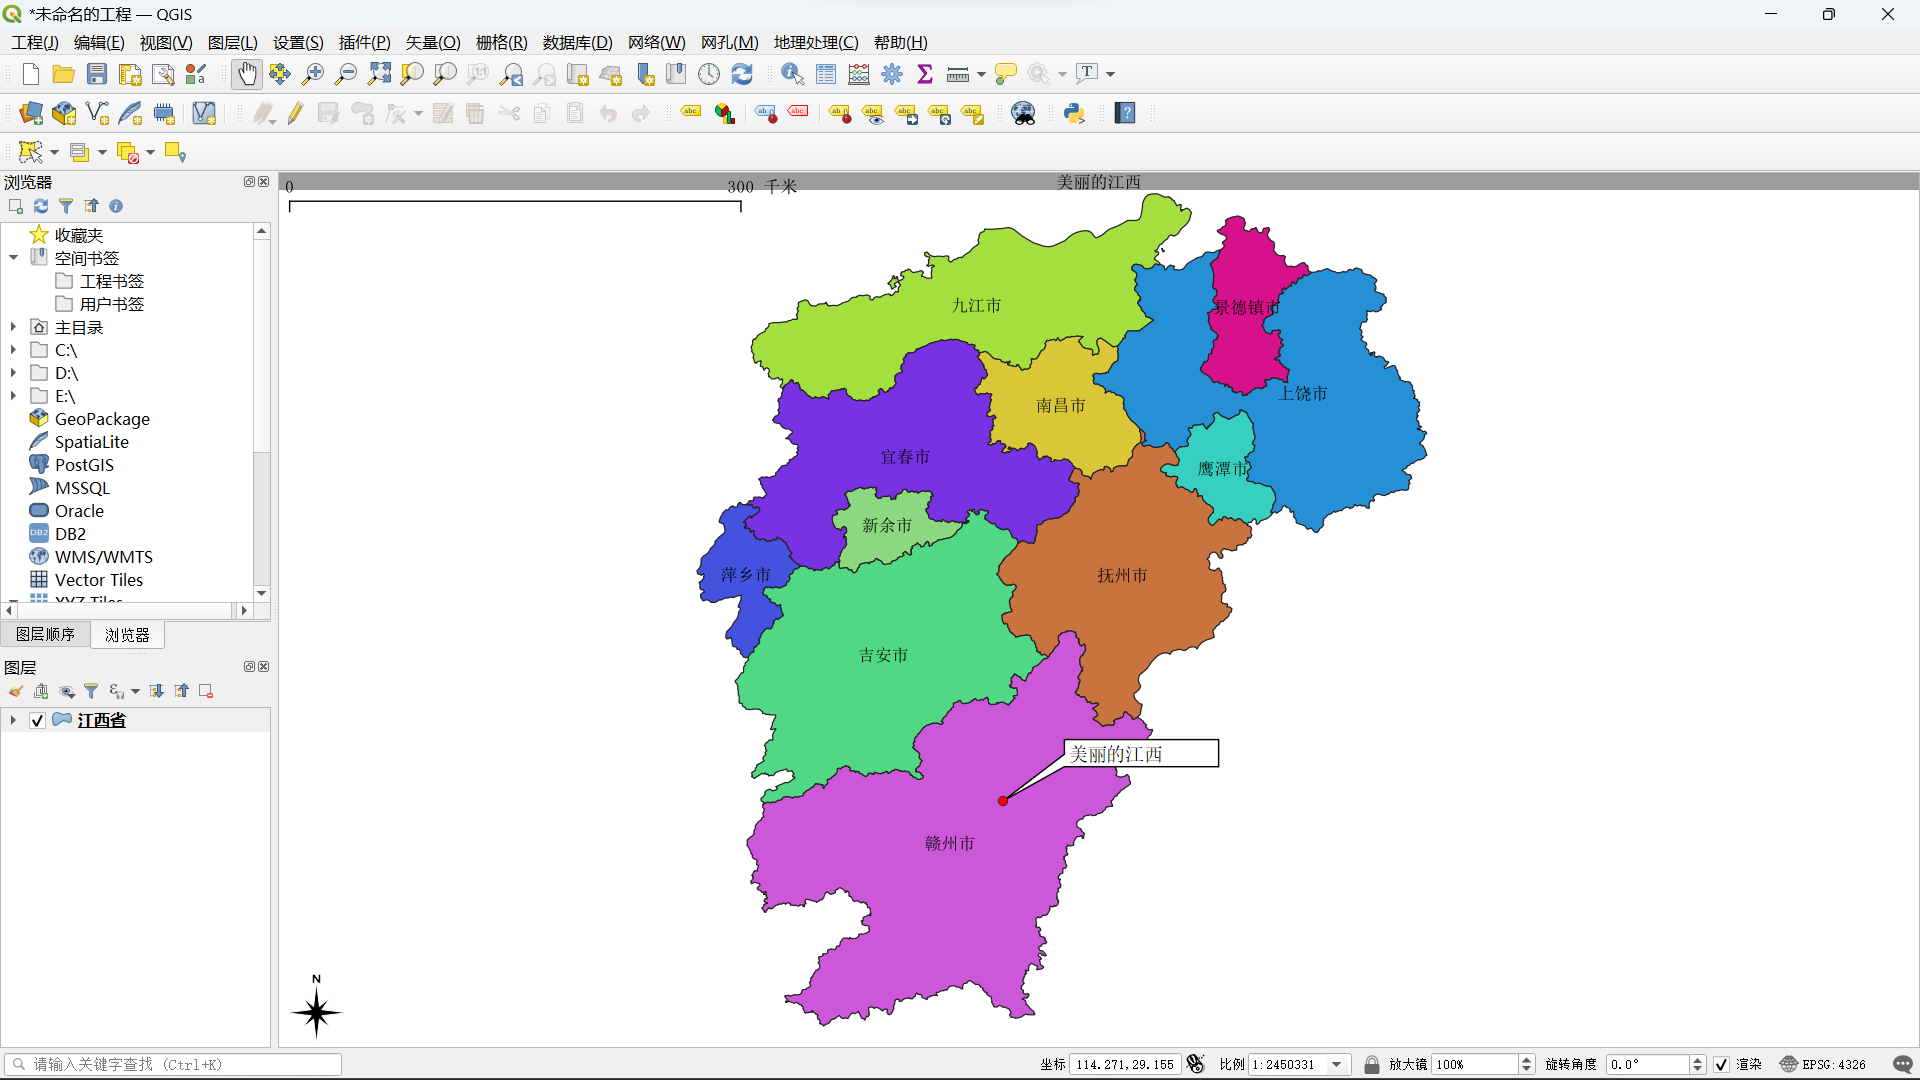Open the Style Manager icon
The image size is (1920, 1080).
[196, 74]
